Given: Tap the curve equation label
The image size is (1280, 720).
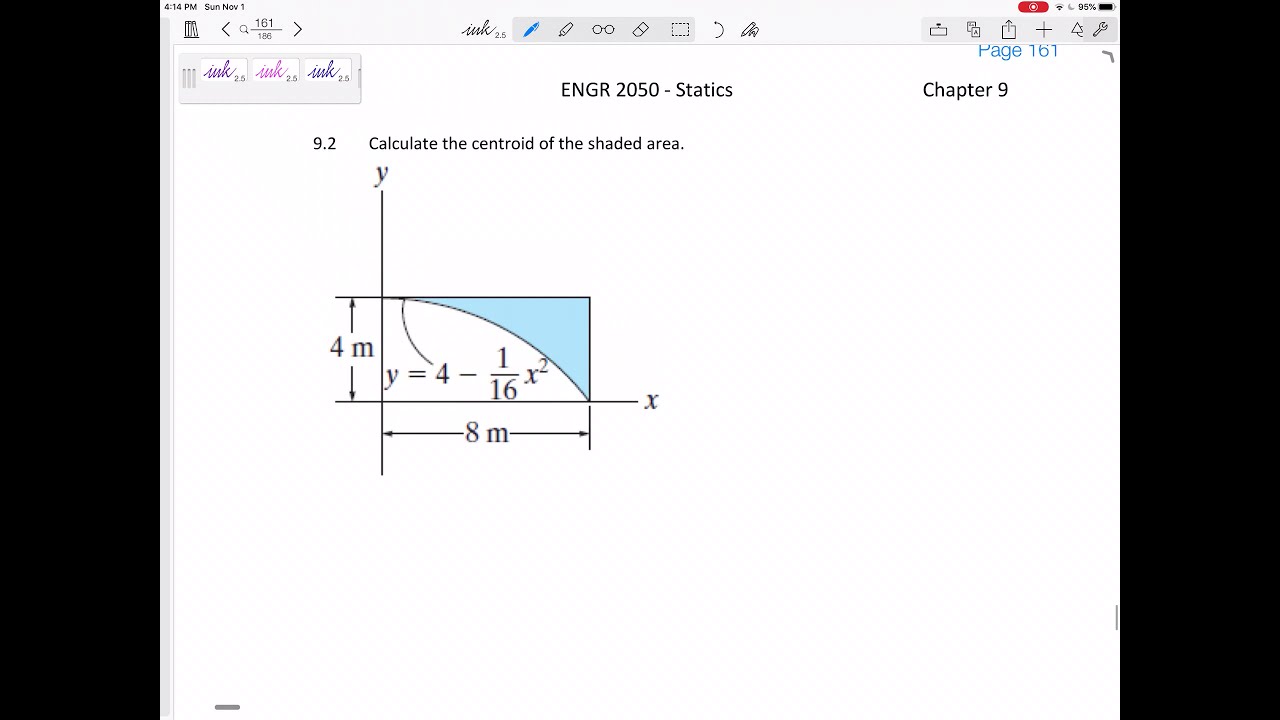Looking at the screenshot, I should coord(467,375).
